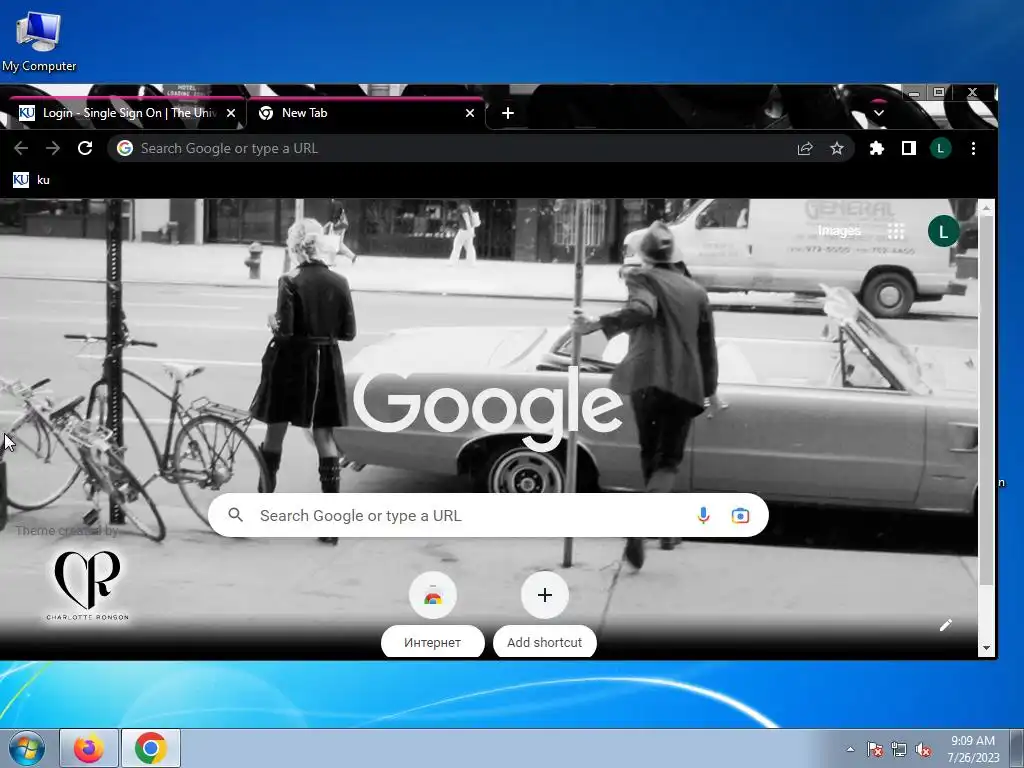Open the Windows Start menu
Image resolution: width=1024 pixels, height=768 pixels.
point(27,748)
